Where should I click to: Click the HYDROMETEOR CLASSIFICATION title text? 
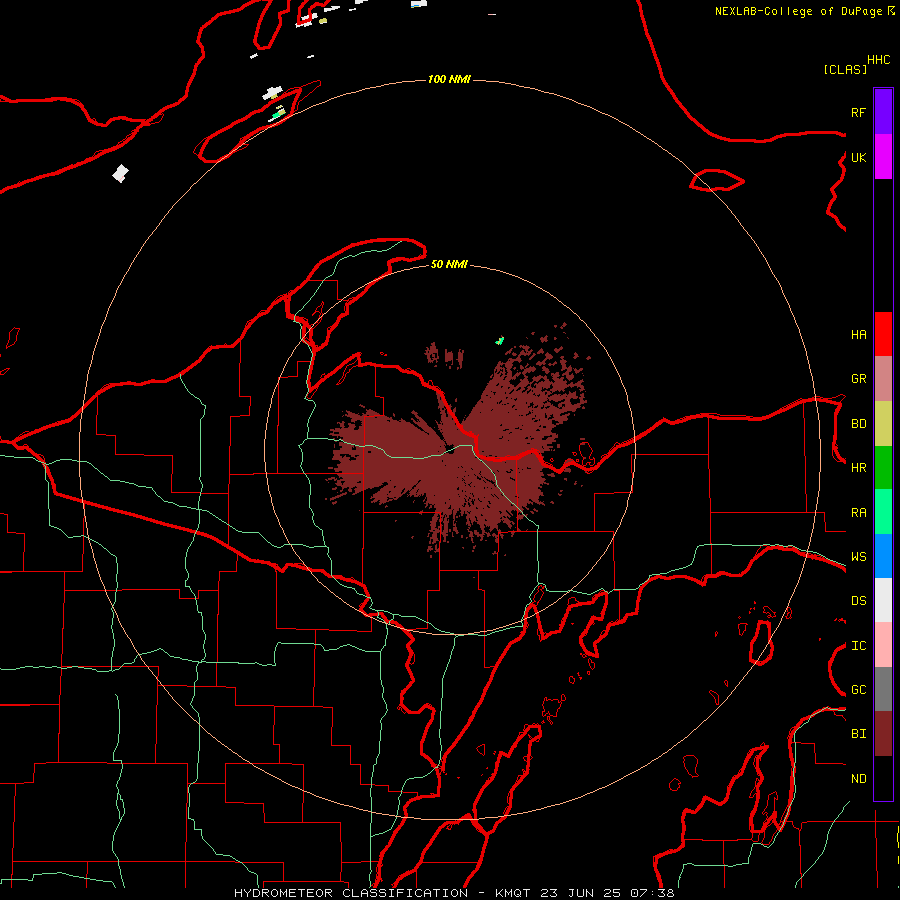[351, 893]
